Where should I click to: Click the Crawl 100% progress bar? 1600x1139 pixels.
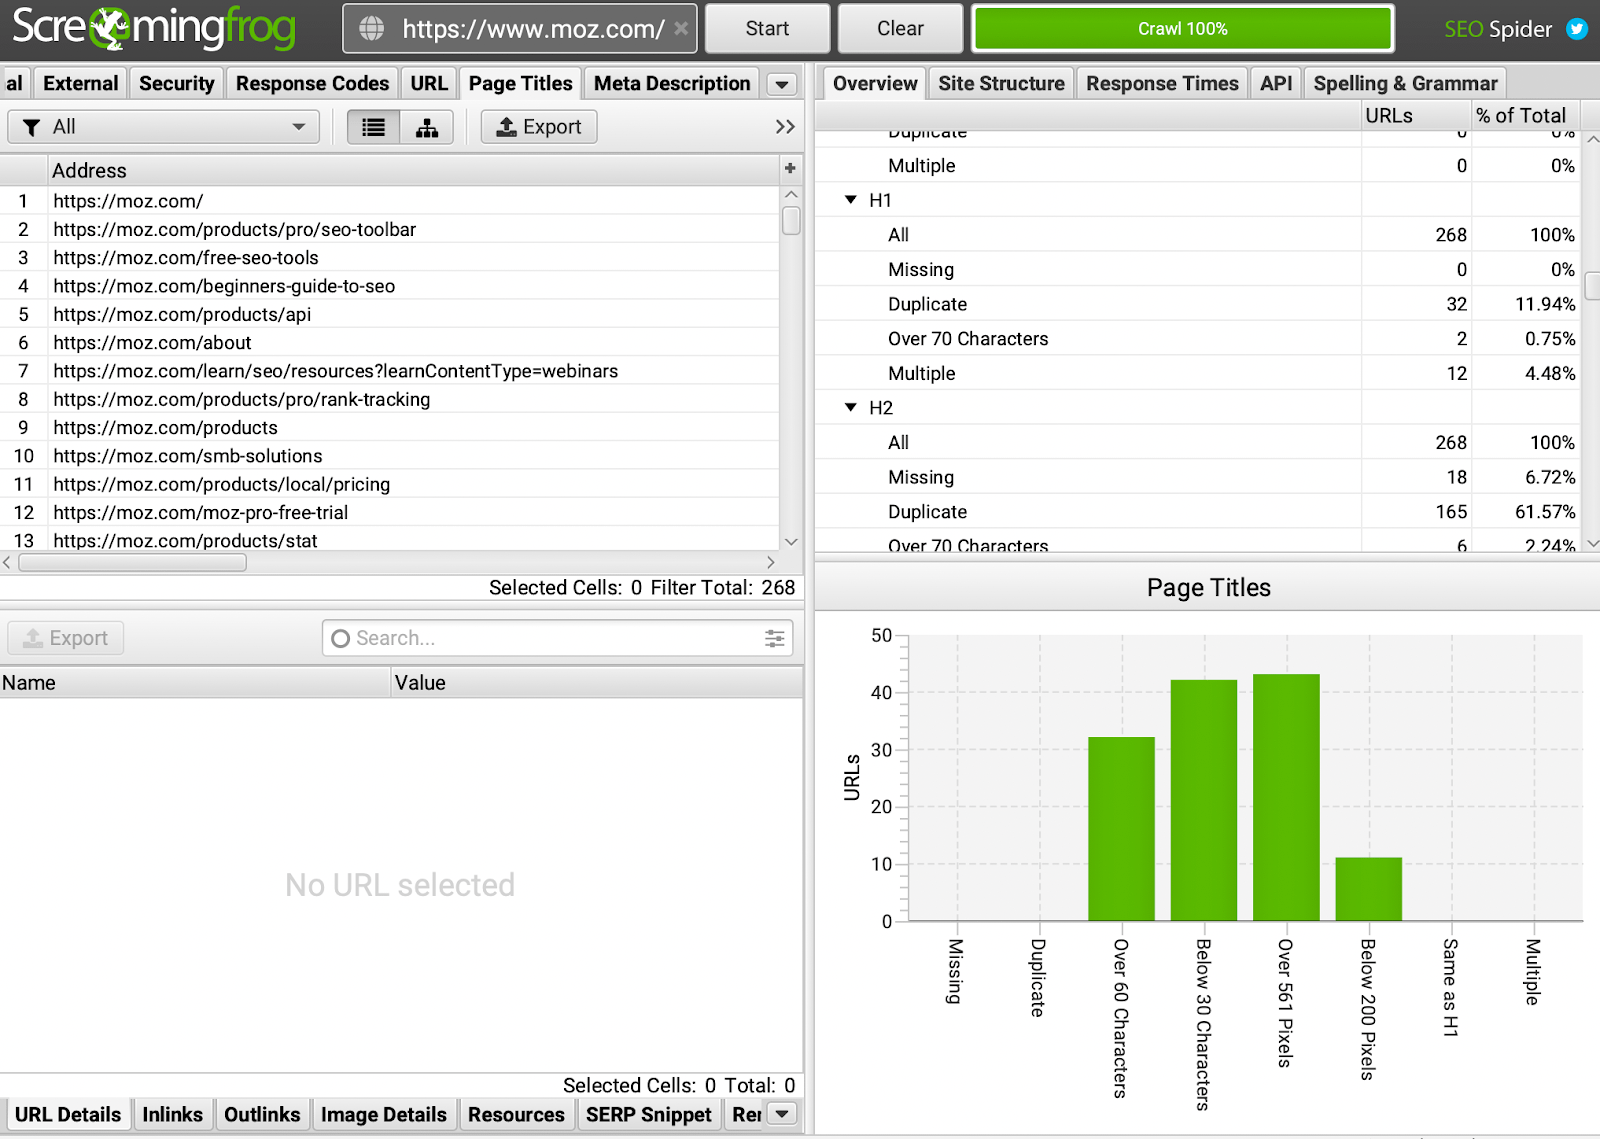[x=1183, y=29]
